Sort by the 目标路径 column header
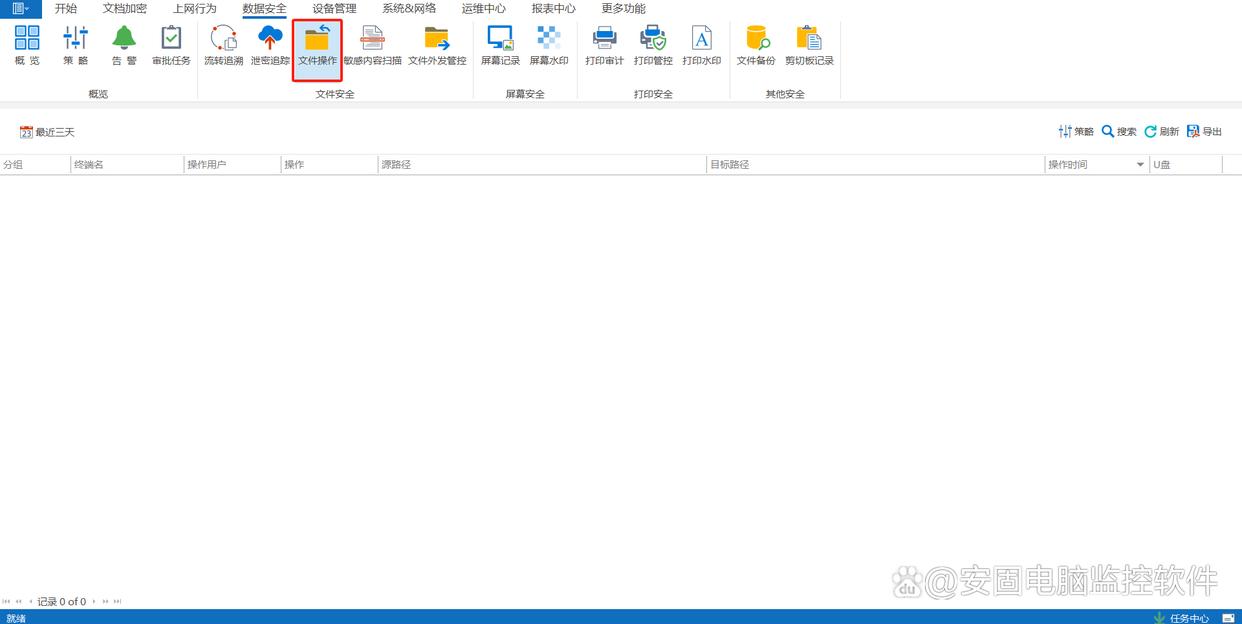The height and width of the screenshot is (624, 1242). click(876, 165)
